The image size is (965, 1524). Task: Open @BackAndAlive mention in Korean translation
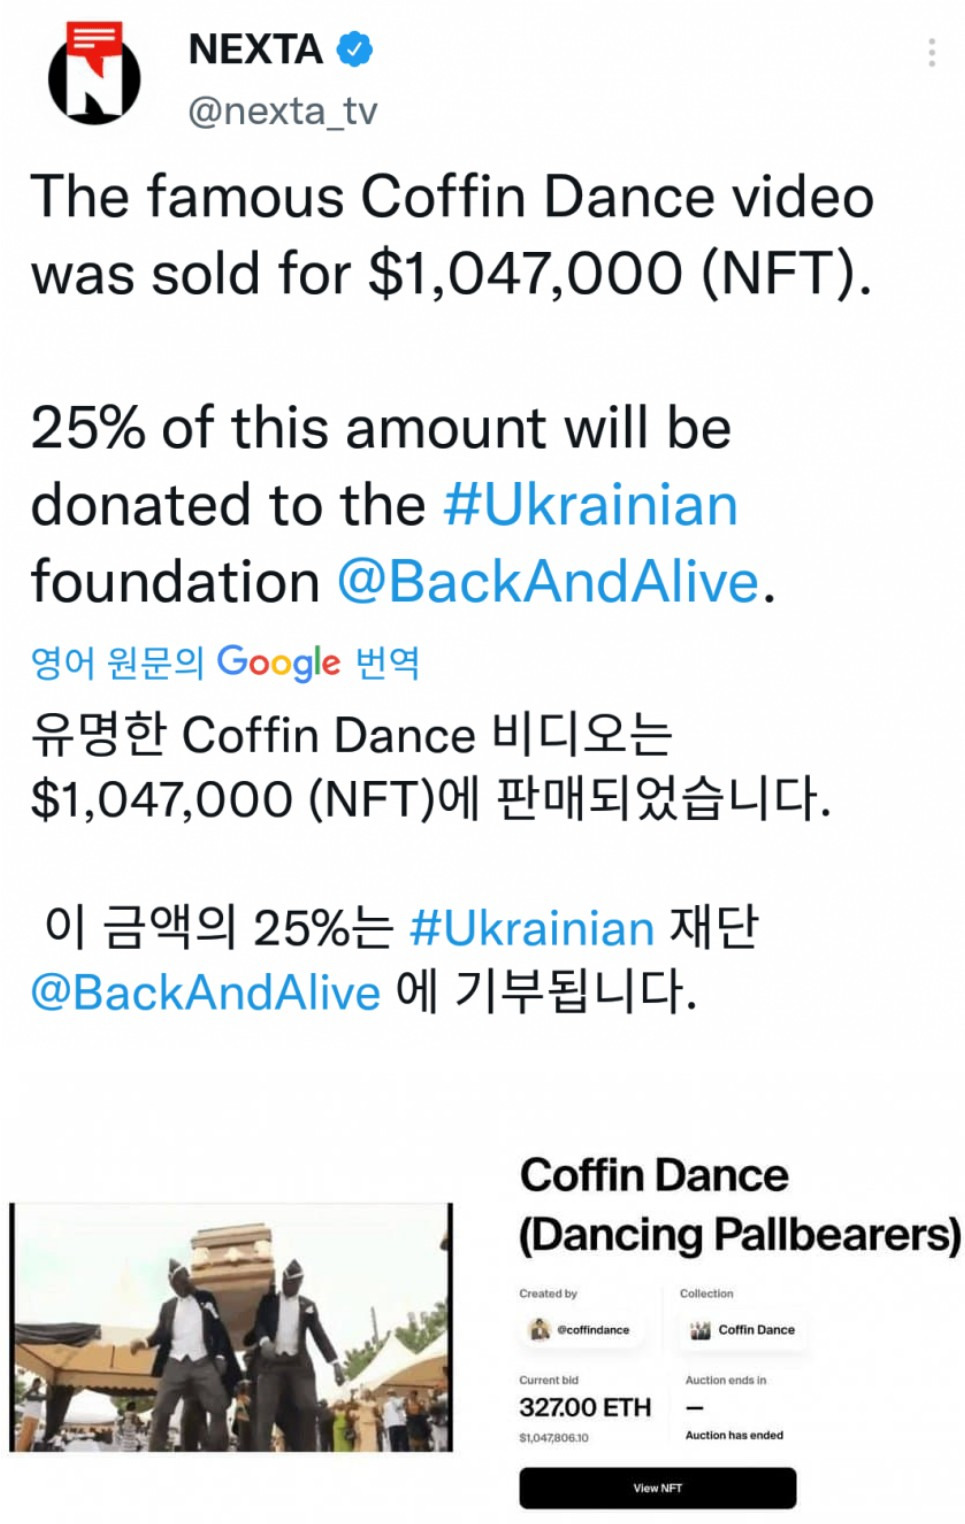[206, 993]
